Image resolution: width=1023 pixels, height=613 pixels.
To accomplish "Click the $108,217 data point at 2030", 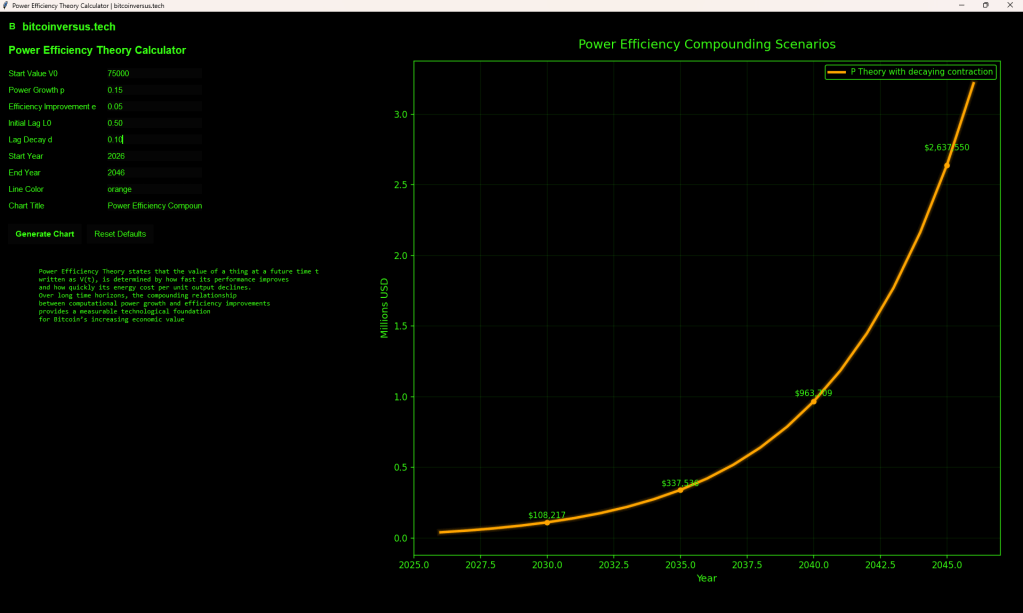I will coord(547,523).
